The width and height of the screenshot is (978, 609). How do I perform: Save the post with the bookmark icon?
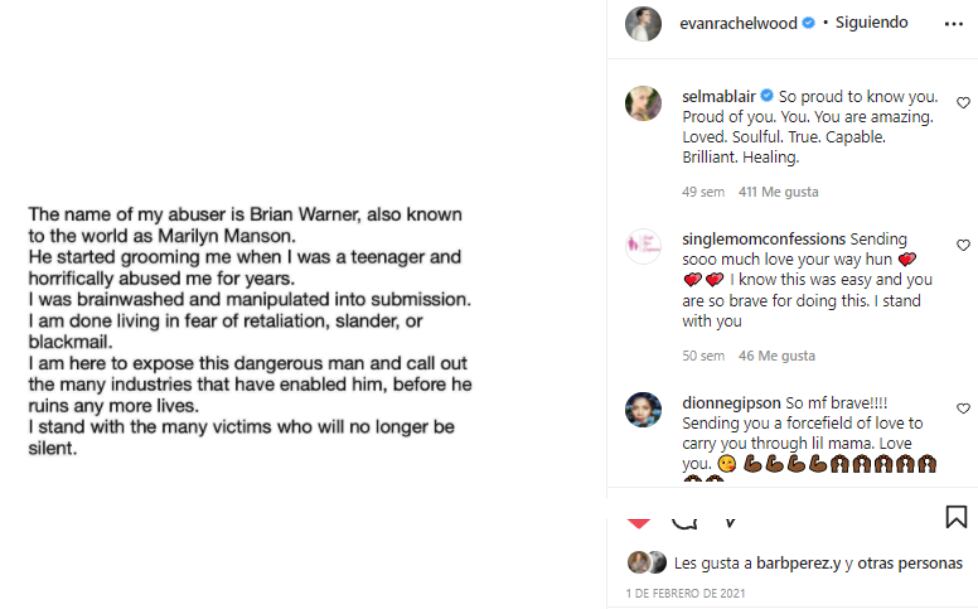pyautogui.click(x=956, y=517)
